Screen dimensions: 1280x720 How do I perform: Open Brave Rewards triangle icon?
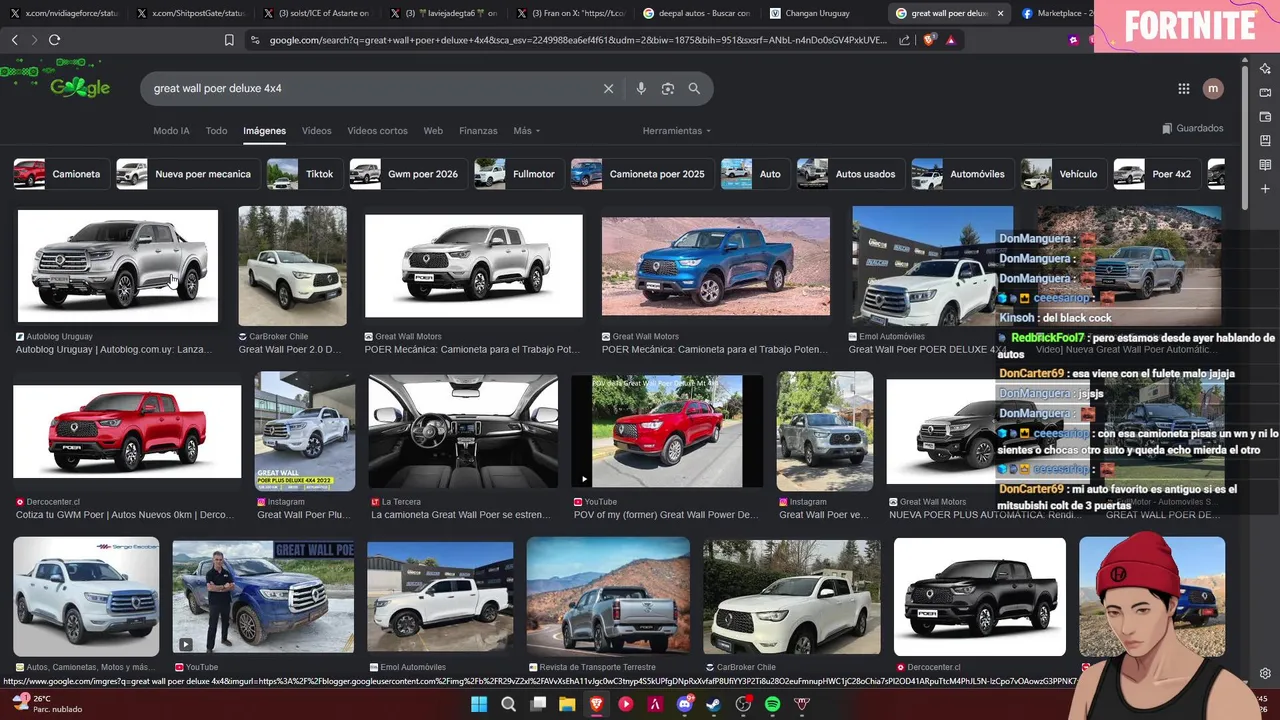coord(950,40)
